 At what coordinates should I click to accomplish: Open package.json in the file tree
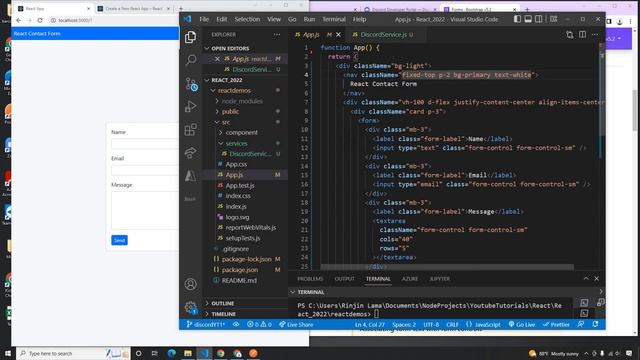pos(240,270)
